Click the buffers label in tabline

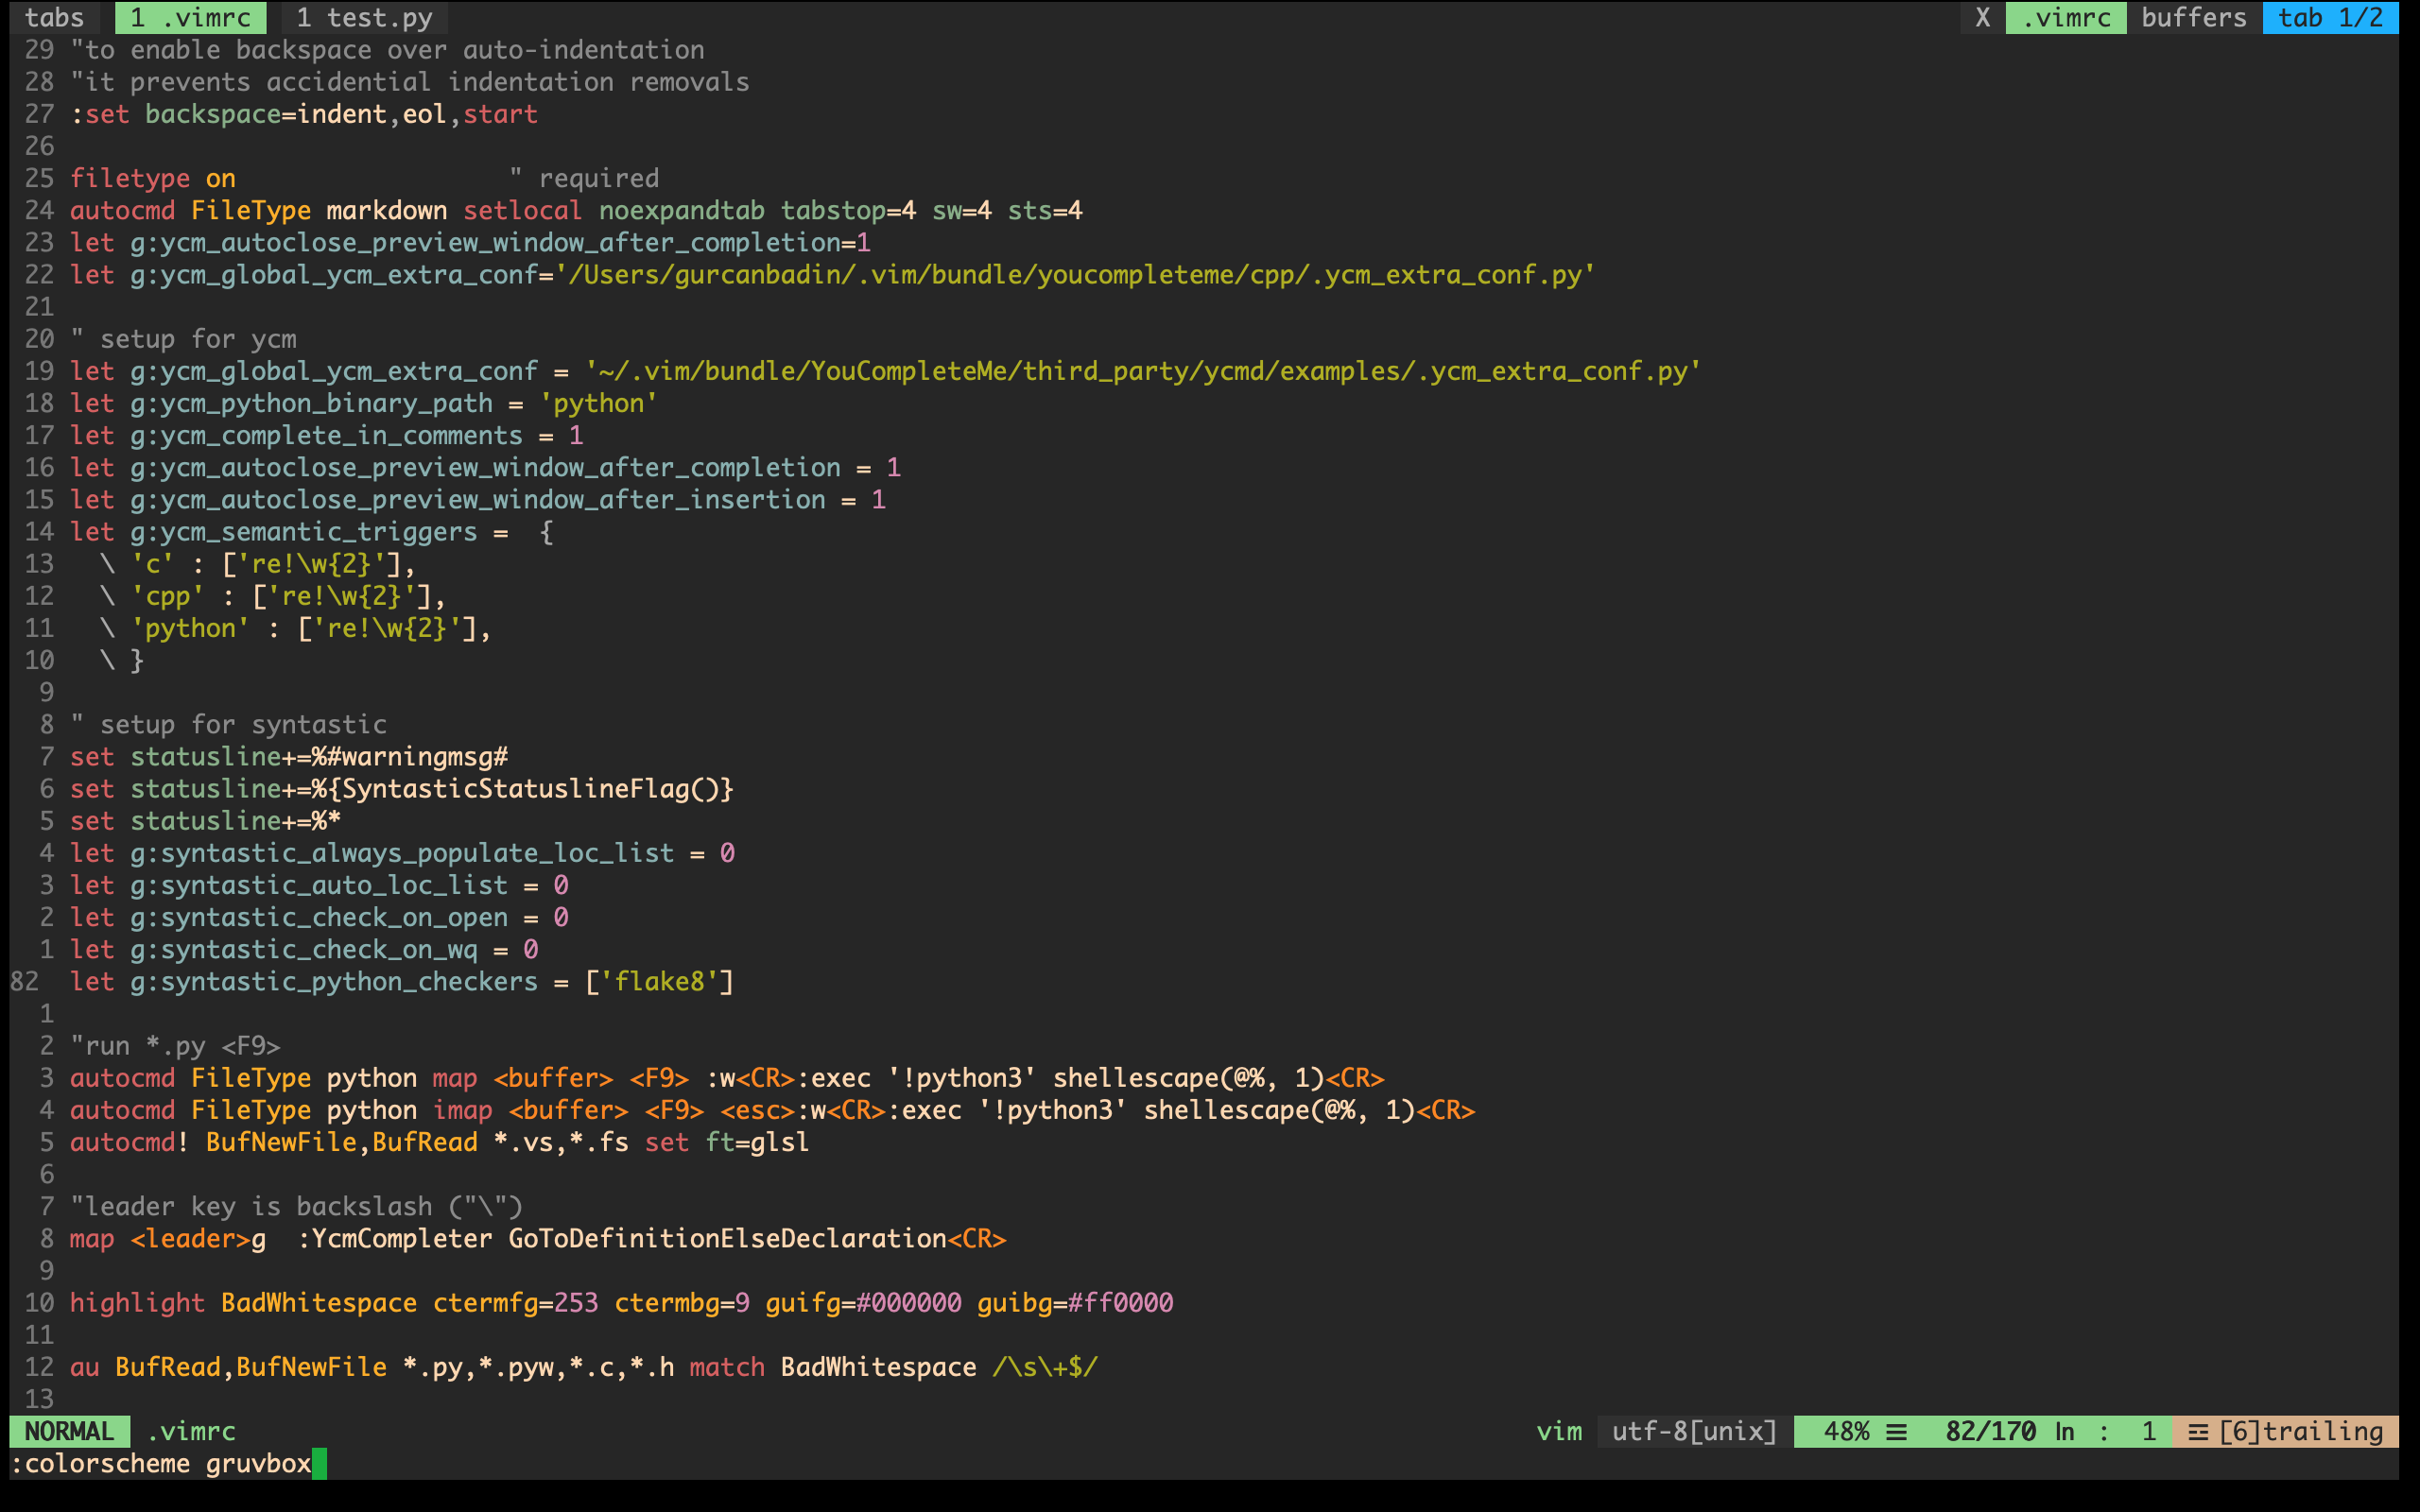[x=2194, y=17]
